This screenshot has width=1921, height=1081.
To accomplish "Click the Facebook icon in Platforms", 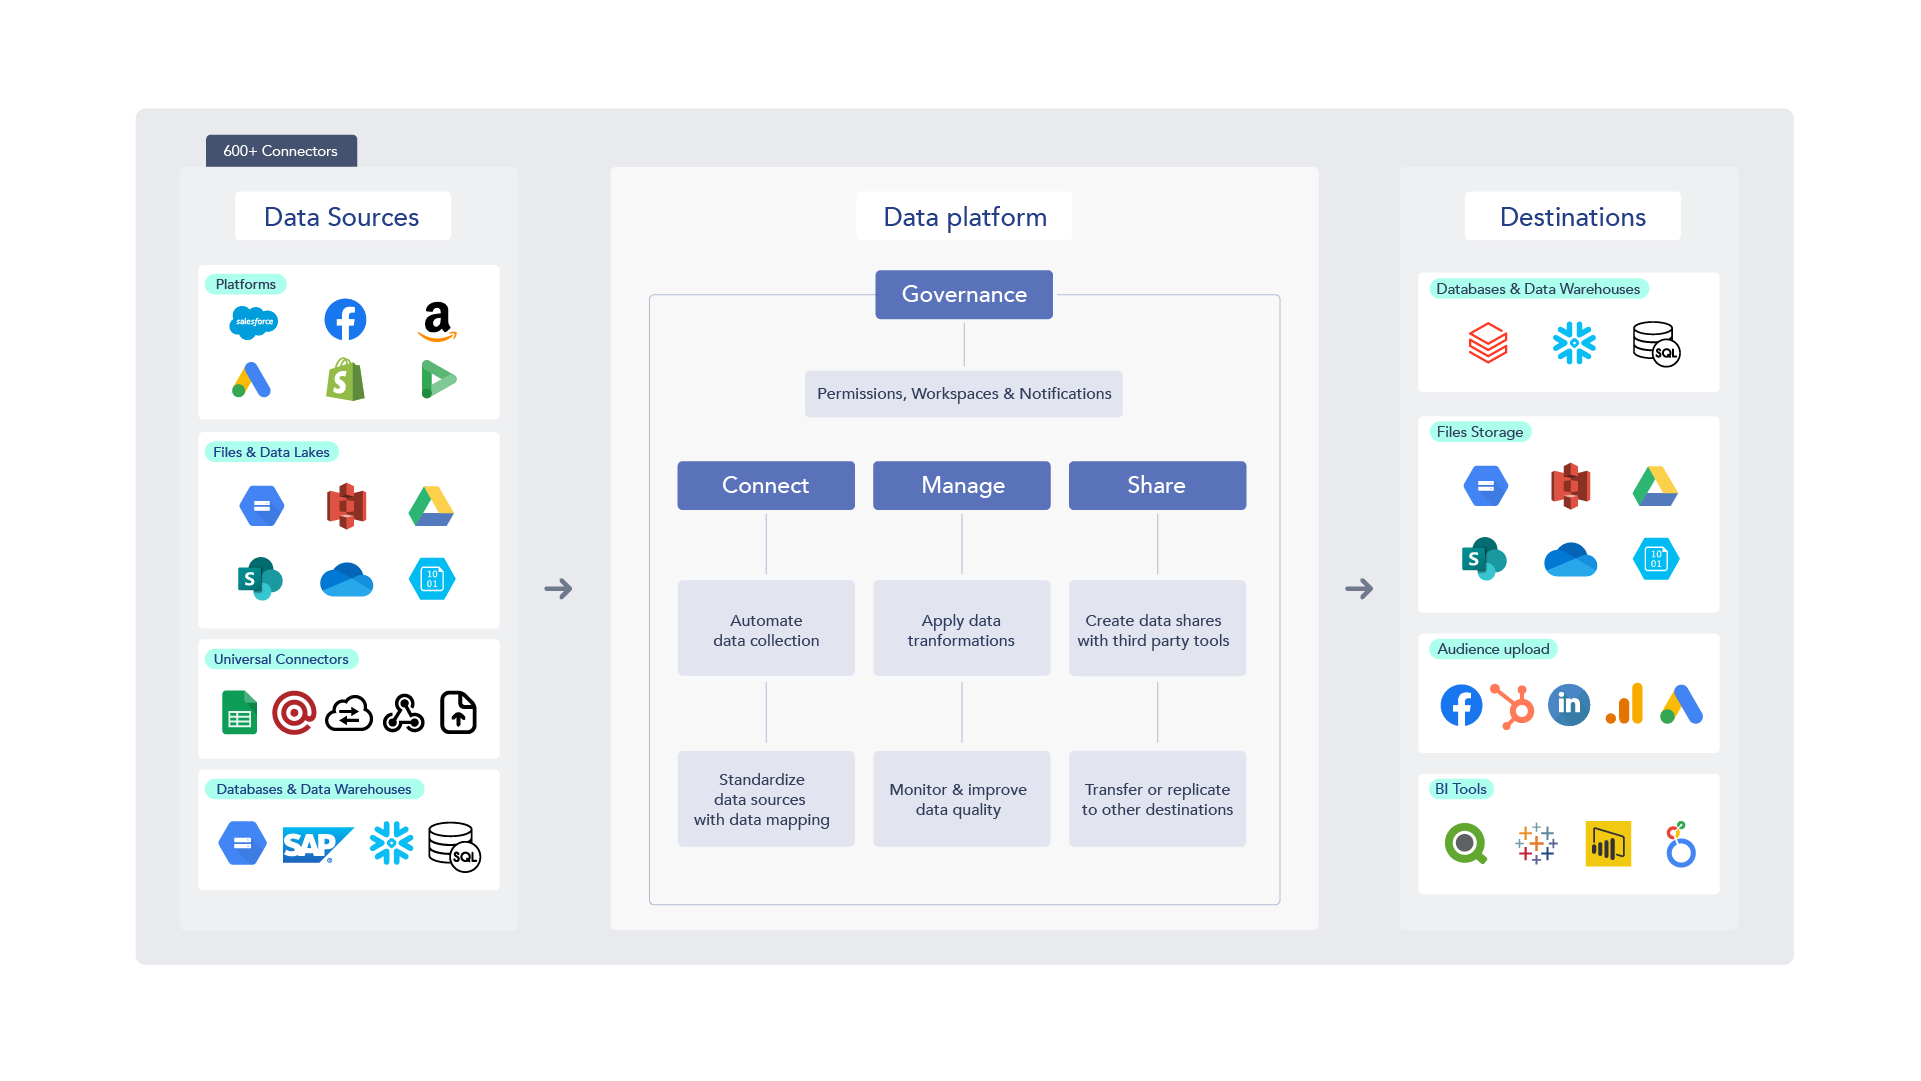I will (345, 320).
